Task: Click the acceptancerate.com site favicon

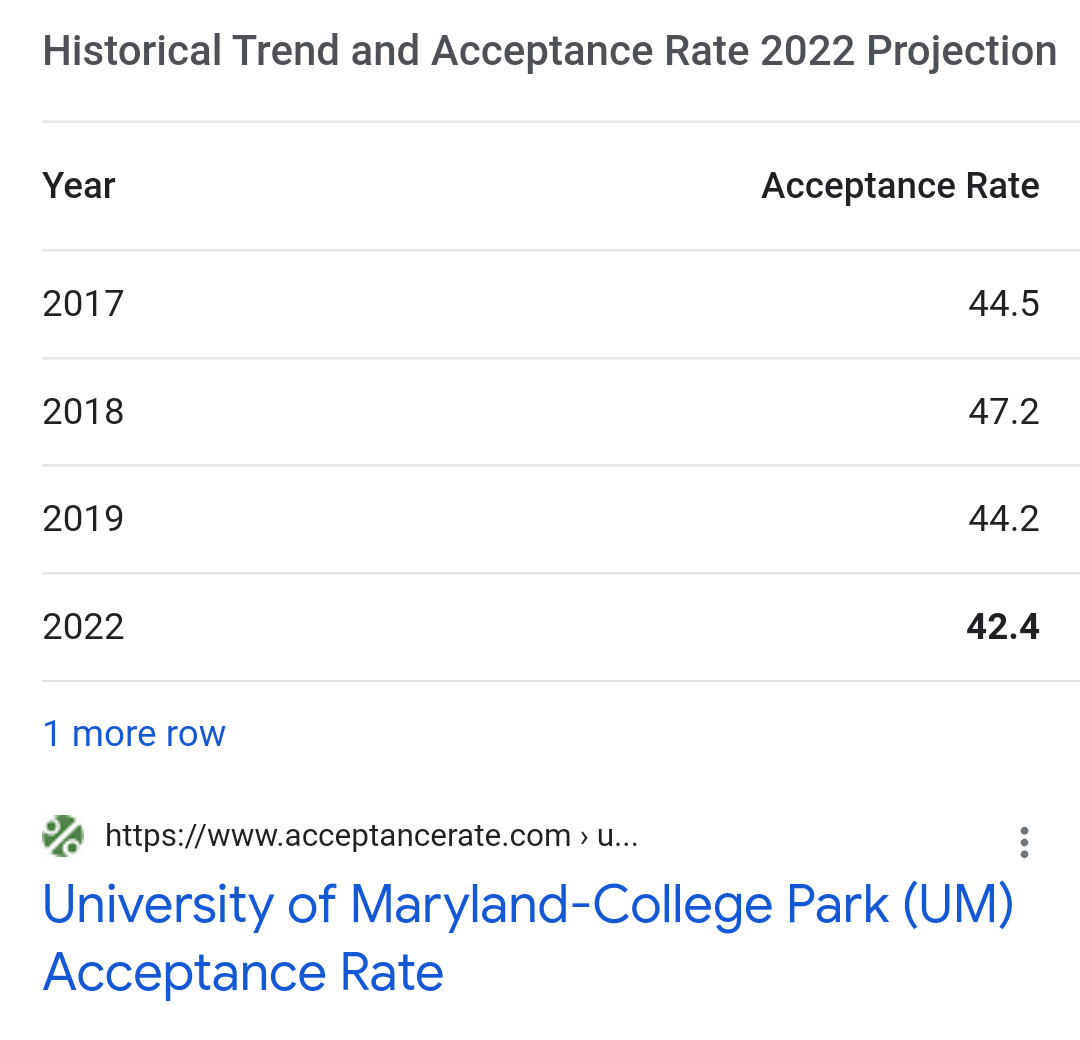Action: [63, 836]
